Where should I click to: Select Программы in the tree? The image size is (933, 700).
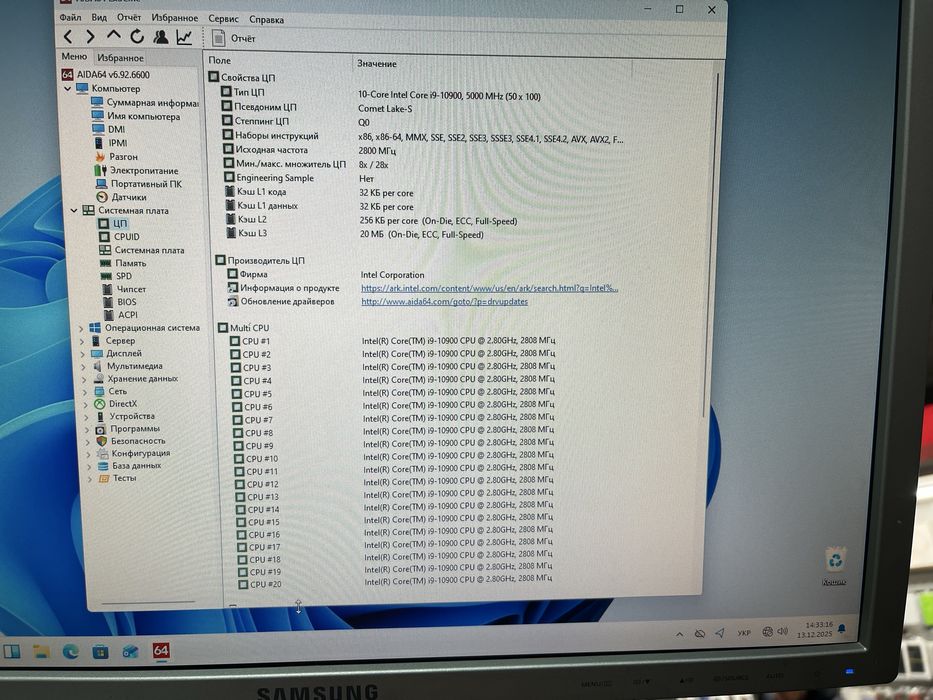[128, 429]
